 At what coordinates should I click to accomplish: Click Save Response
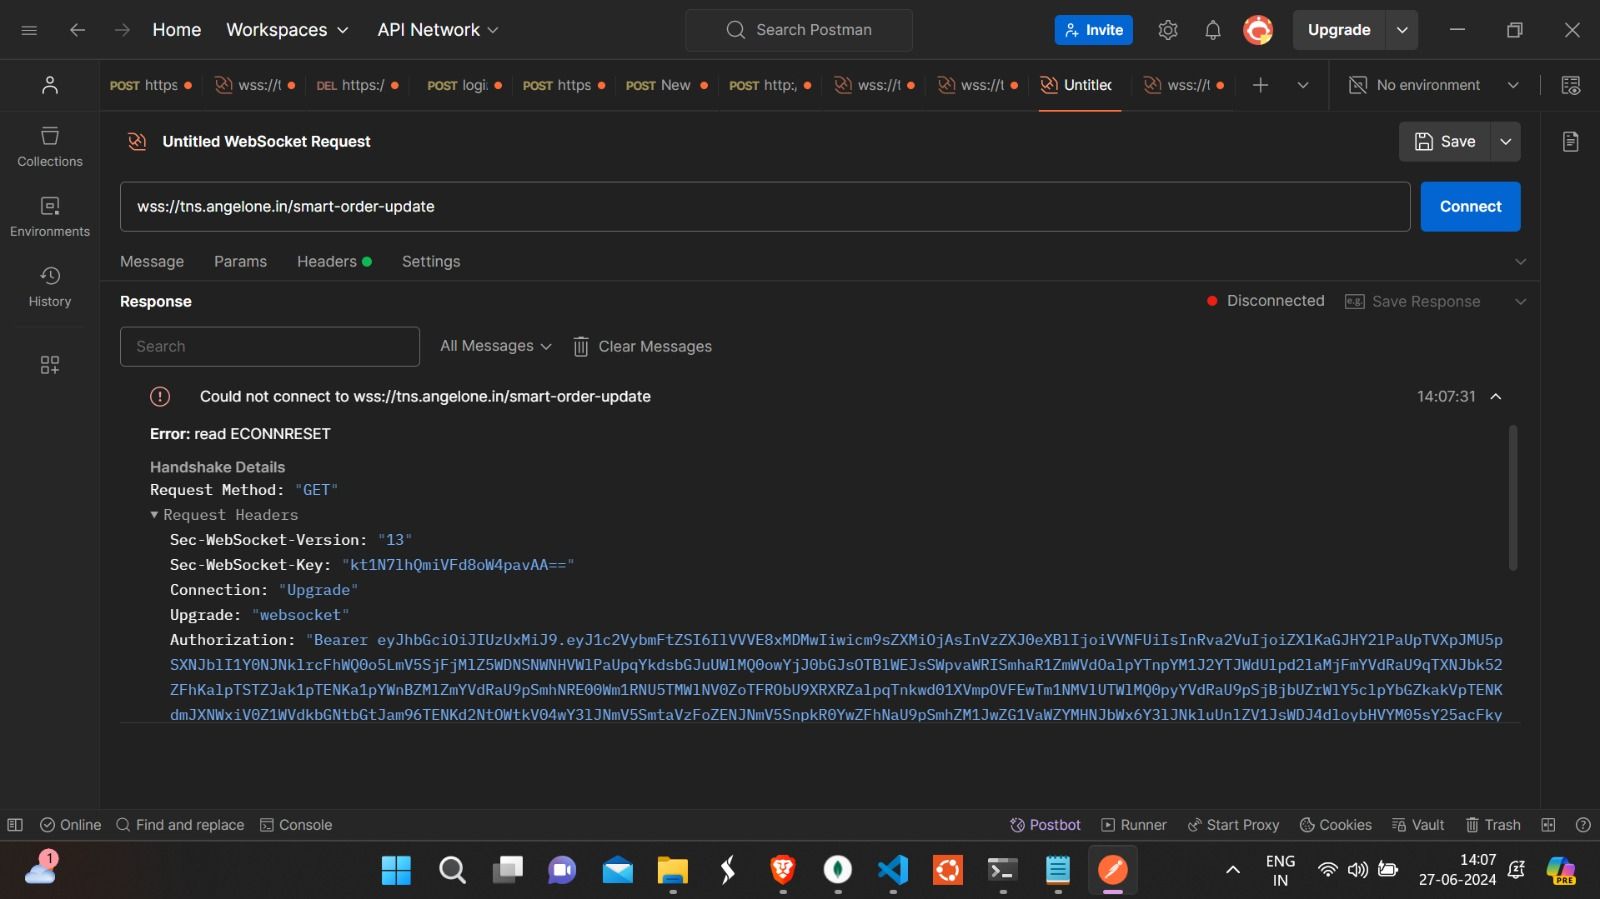[x=1412, y=301]
